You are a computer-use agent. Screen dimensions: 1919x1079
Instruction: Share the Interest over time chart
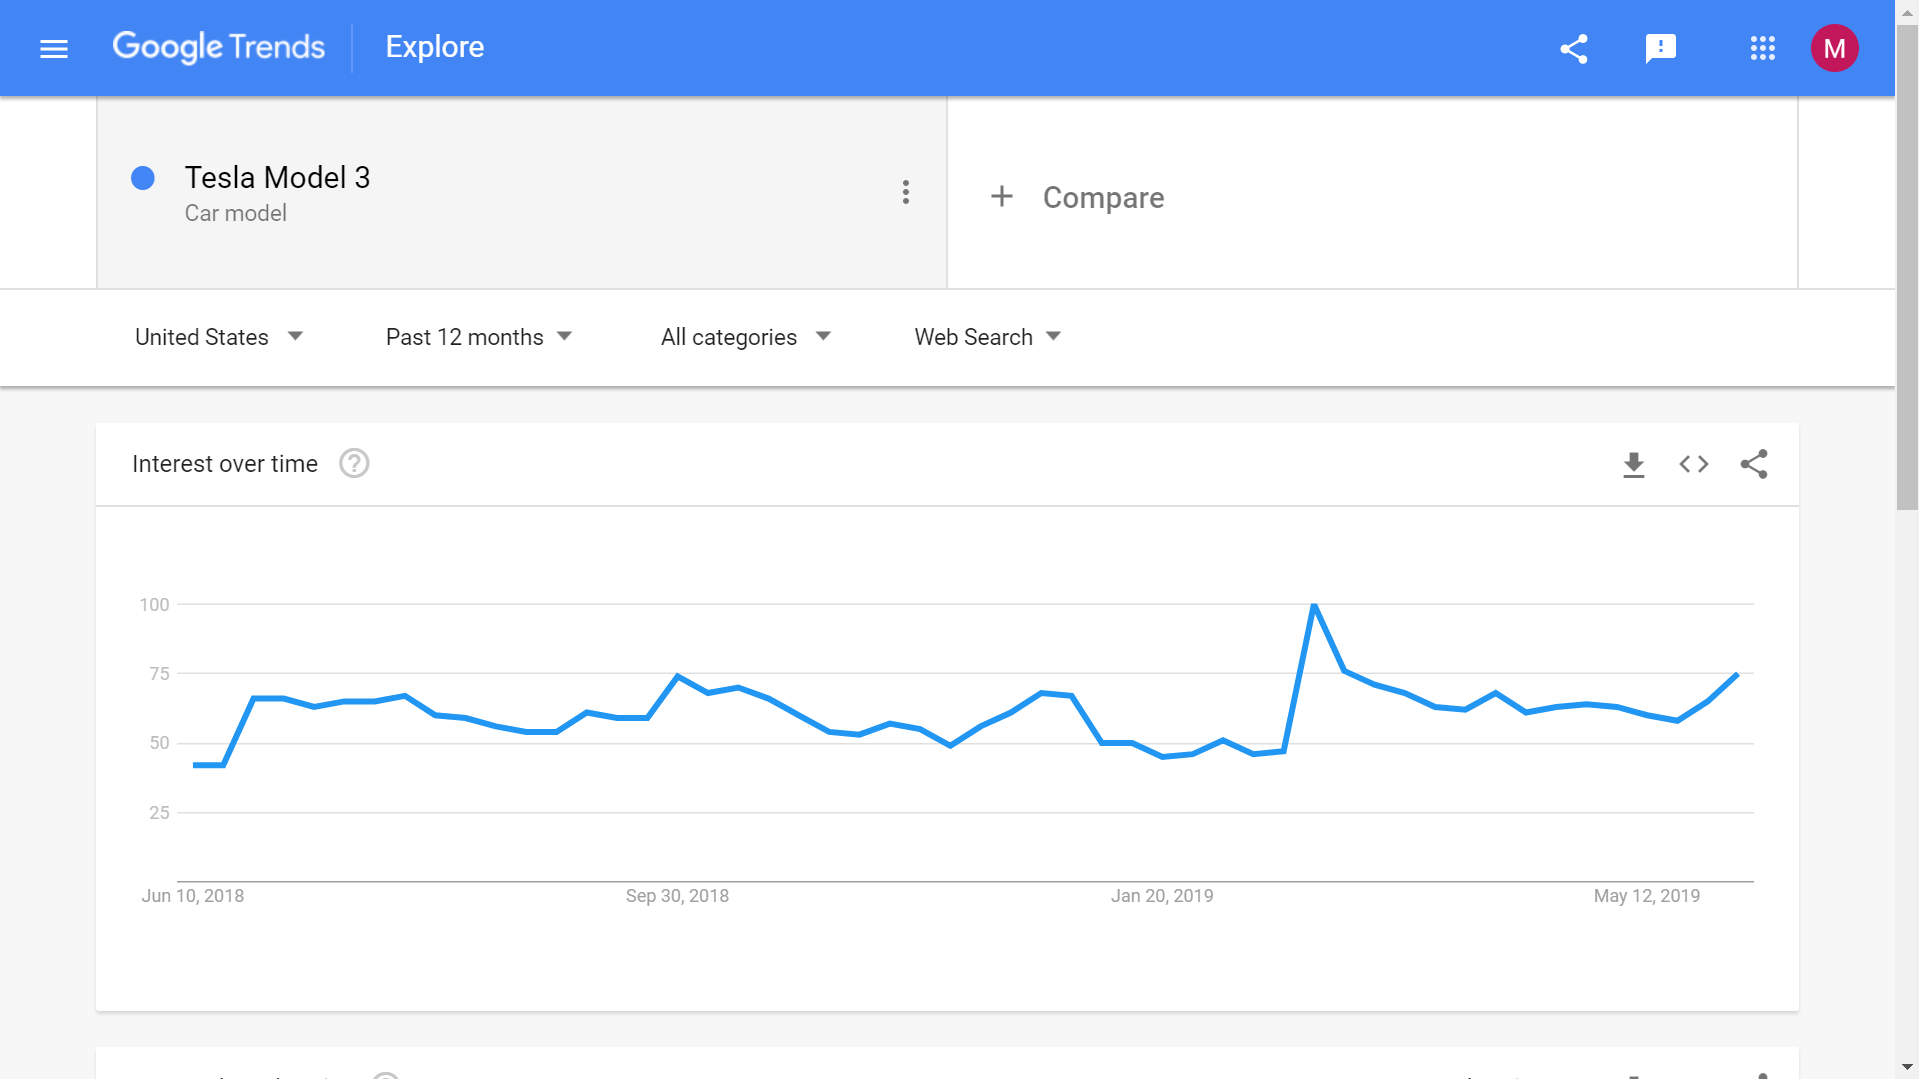click(x=1754, y=464)
